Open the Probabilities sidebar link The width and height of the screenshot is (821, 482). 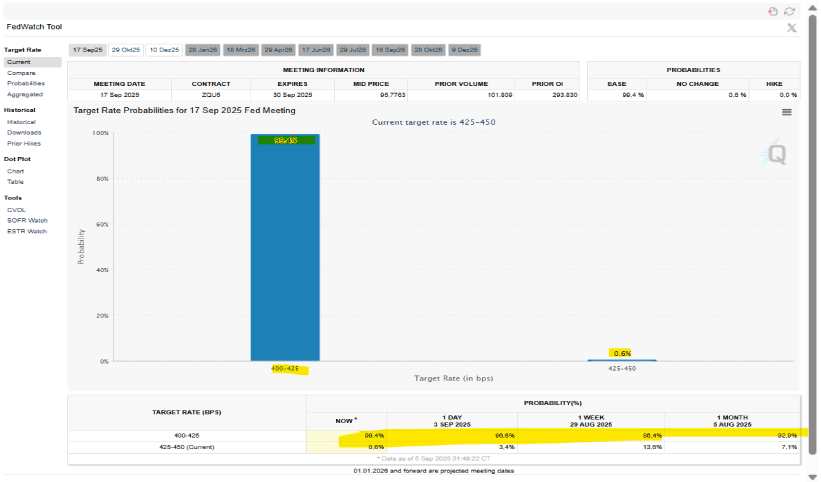pyautogui.click(x=25, y=83)
